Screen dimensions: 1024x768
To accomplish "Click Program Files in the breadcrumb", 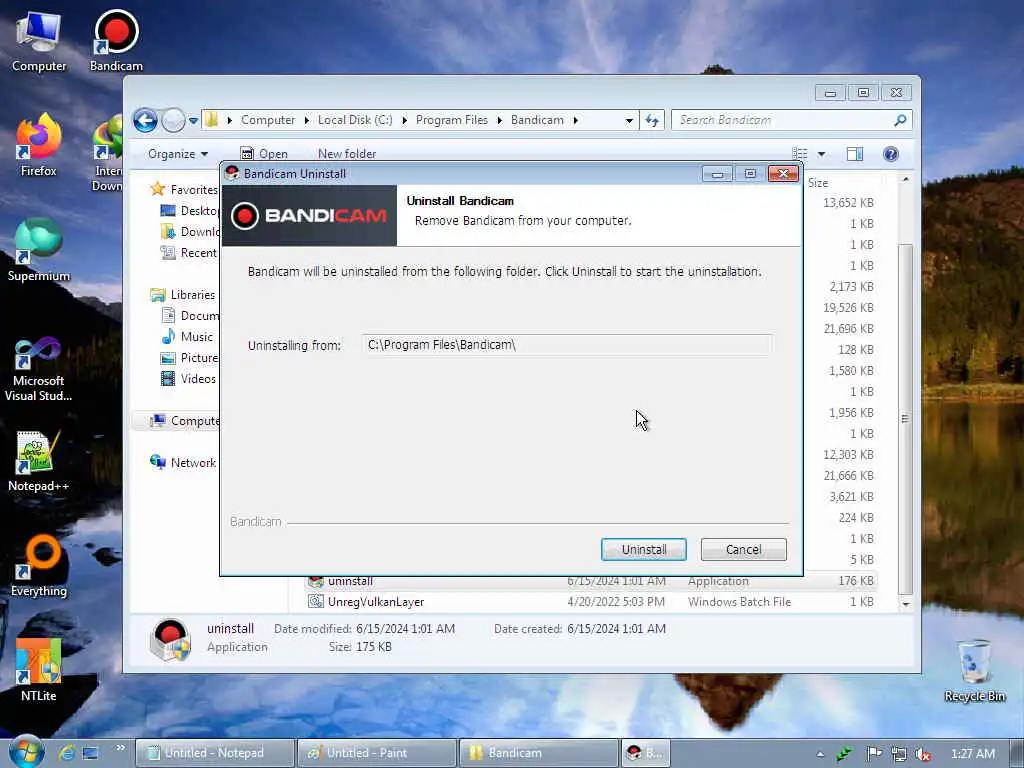I will click(452, 120).
